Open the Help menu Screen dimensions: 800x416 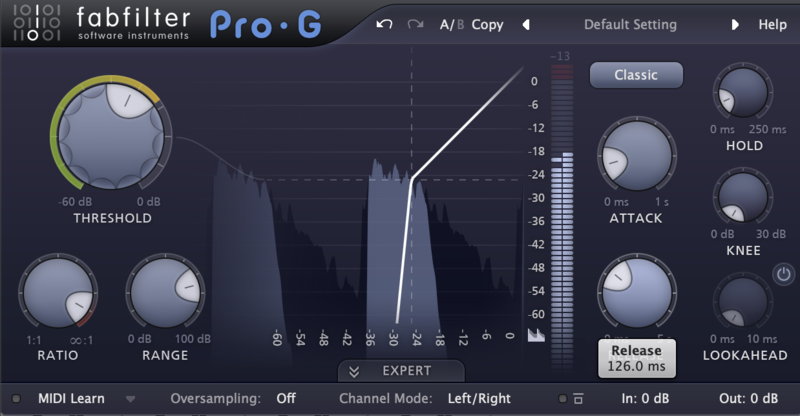pos(772,25)
